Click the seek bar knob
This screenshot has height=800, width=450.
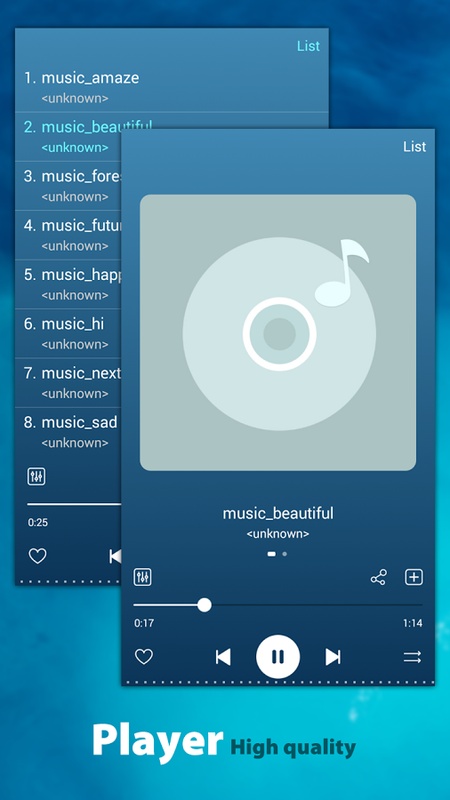pos(204,605)
